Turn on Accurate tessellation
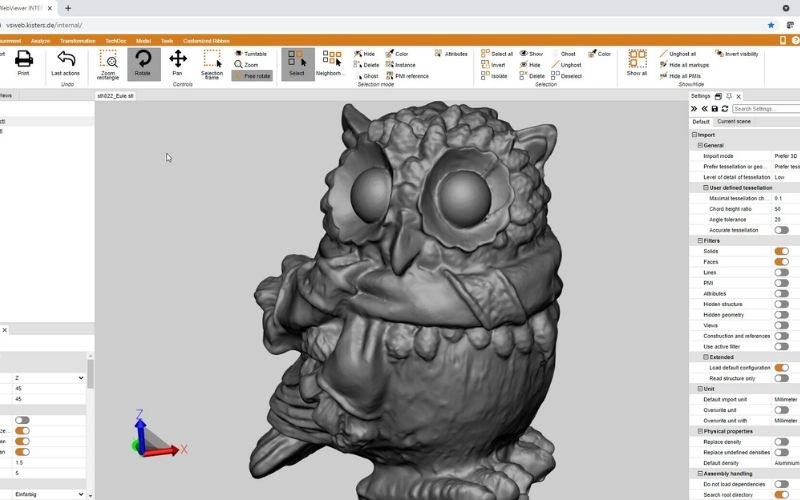Screen dimensions: 800x500 click(x=781, y=230)
